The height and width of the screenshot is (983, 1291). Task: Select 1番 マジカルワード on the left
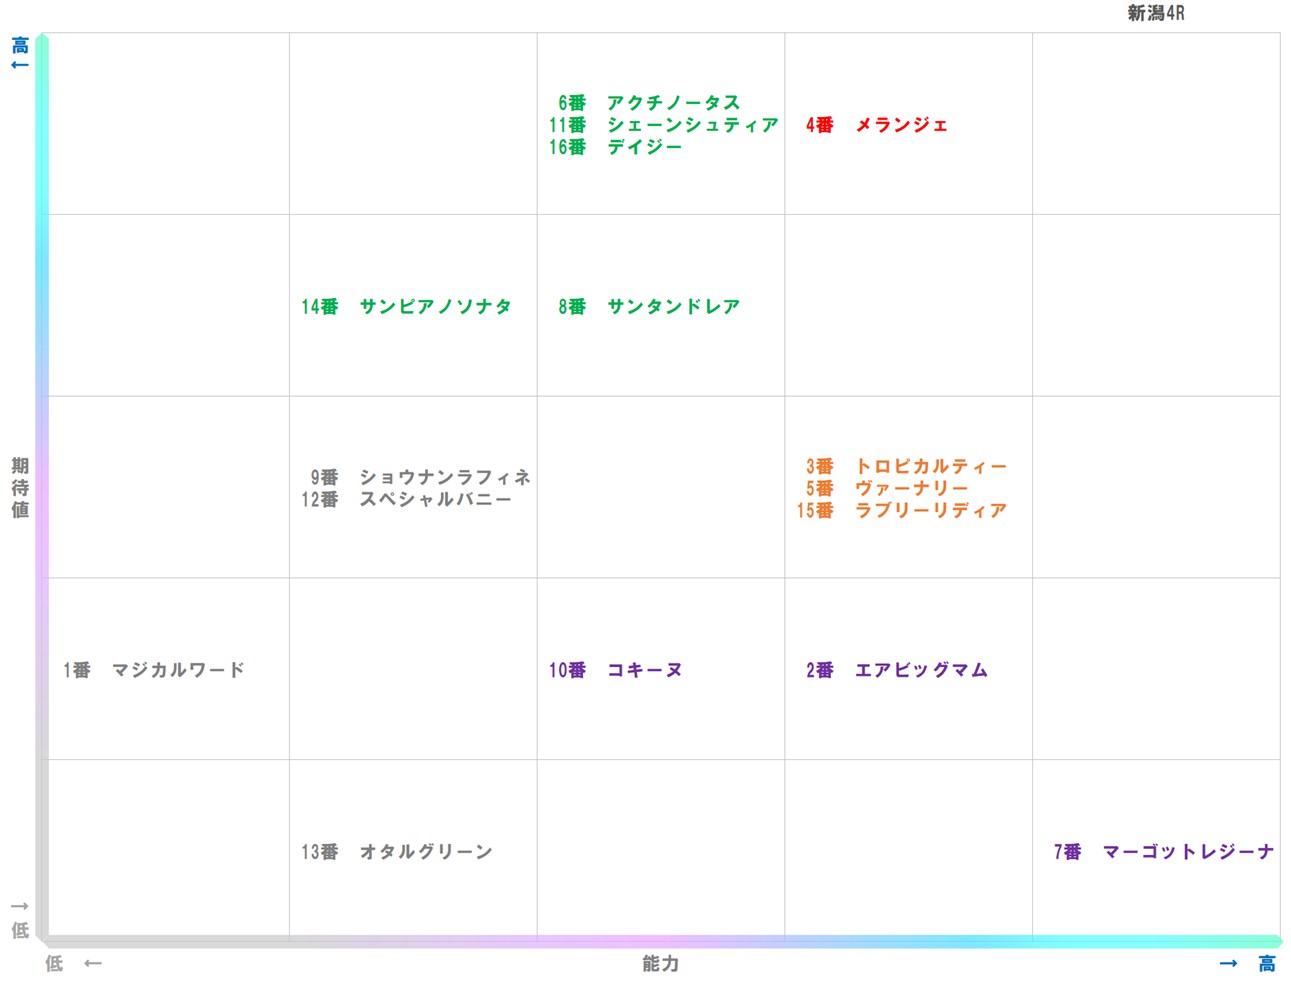tap(154, 670)
